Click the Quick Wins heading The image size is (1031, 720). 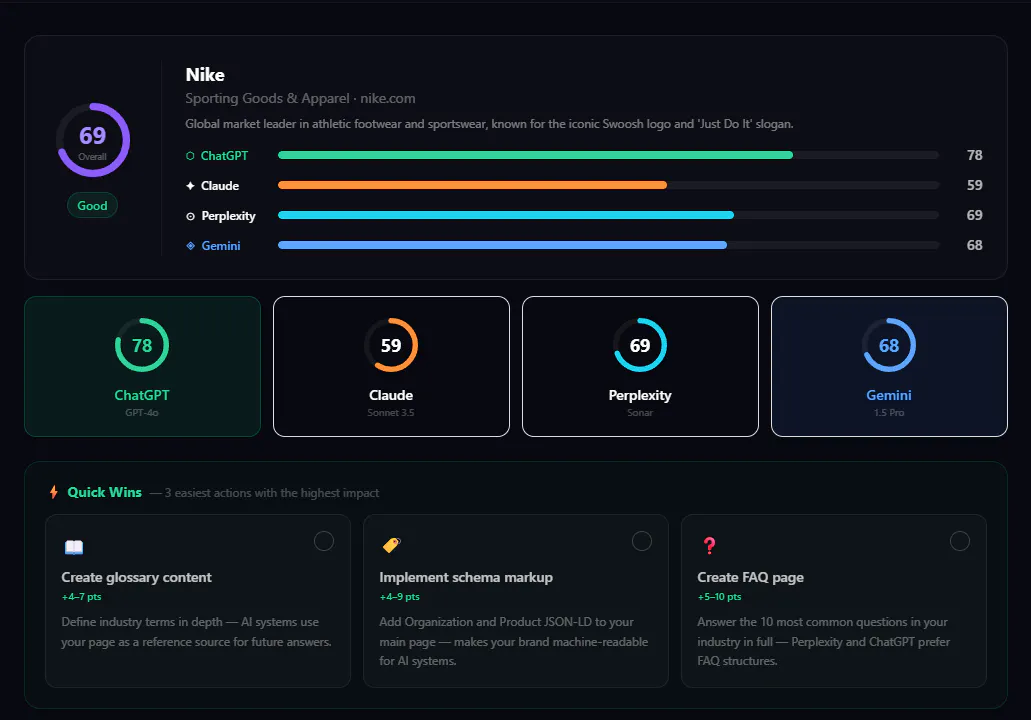coord(105,492)
